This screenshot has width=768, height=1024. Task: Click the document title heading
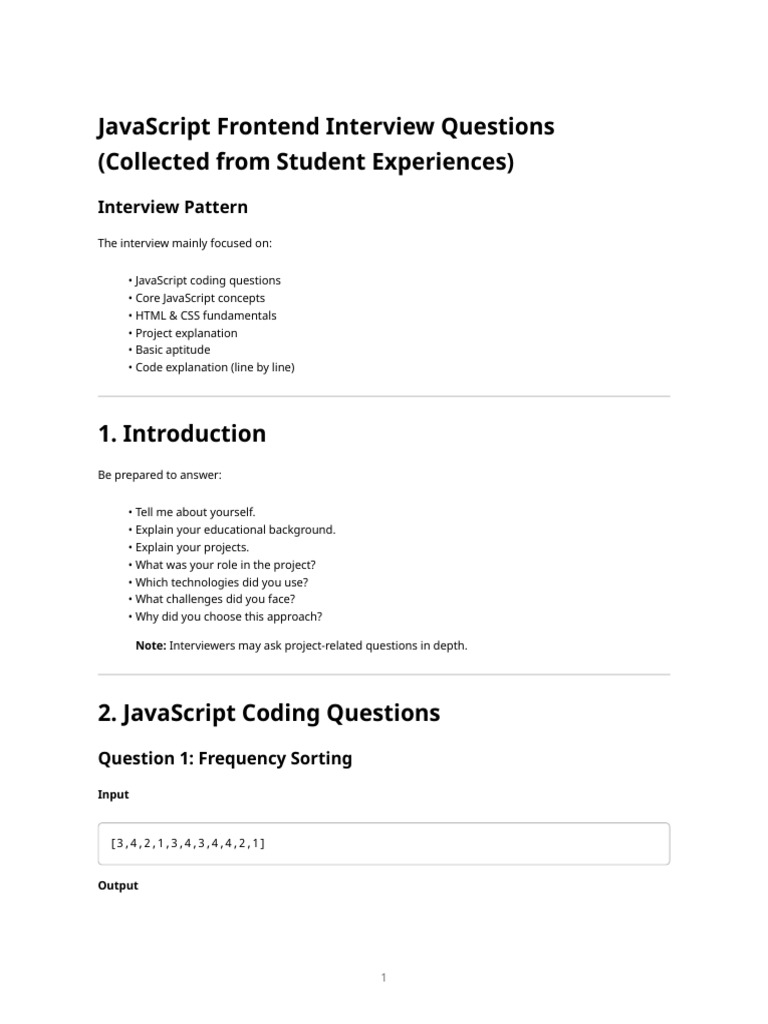coord(326,144)
